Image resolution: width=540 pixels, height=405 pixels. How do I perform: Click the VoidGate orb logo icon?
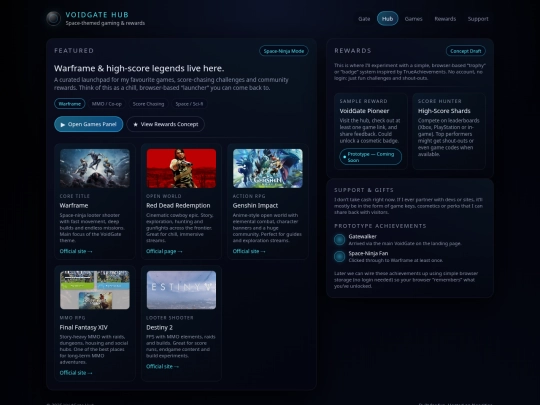click(x=53, y=18)
